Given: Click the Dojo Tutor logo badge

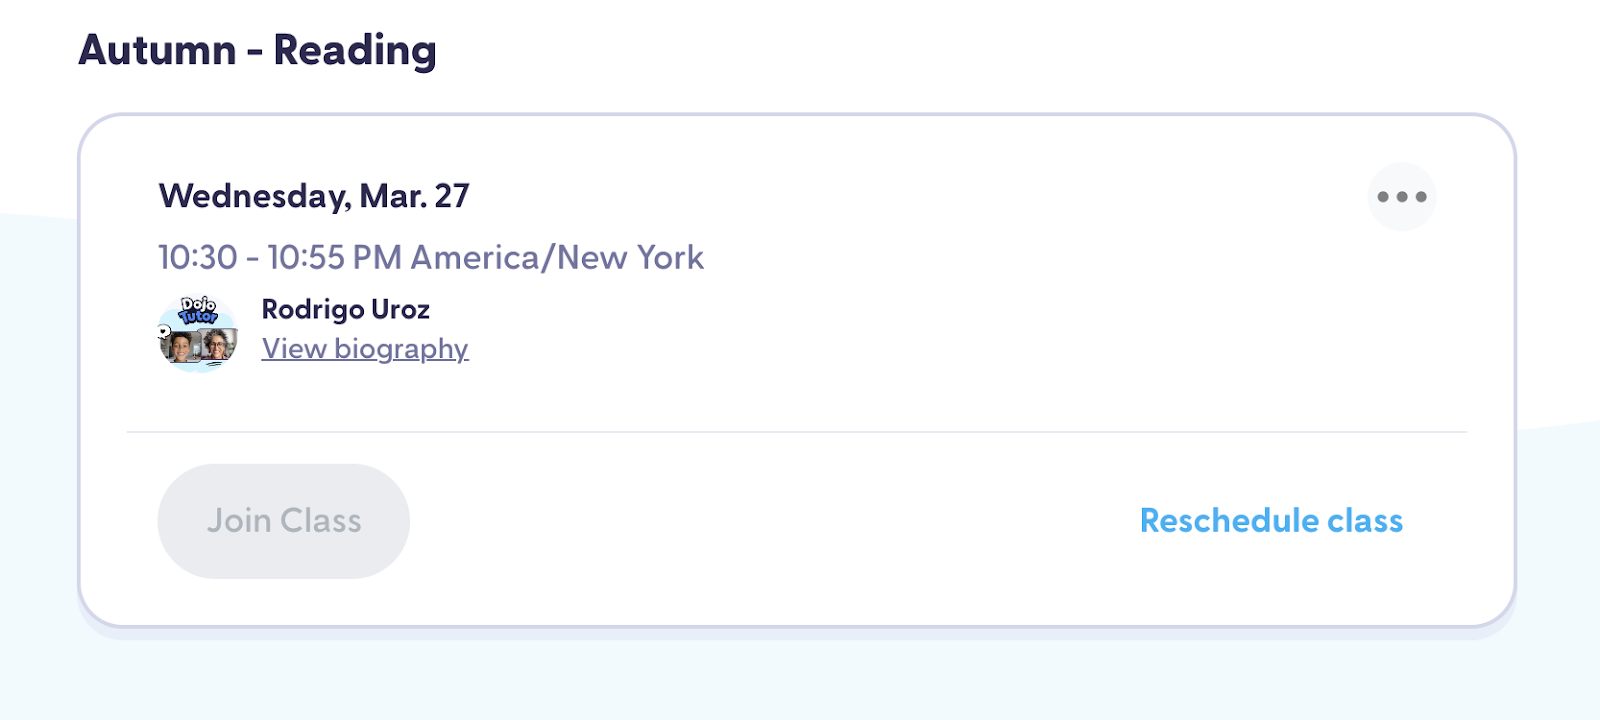Looking at the screenshot, I should (x=198, y=311).
